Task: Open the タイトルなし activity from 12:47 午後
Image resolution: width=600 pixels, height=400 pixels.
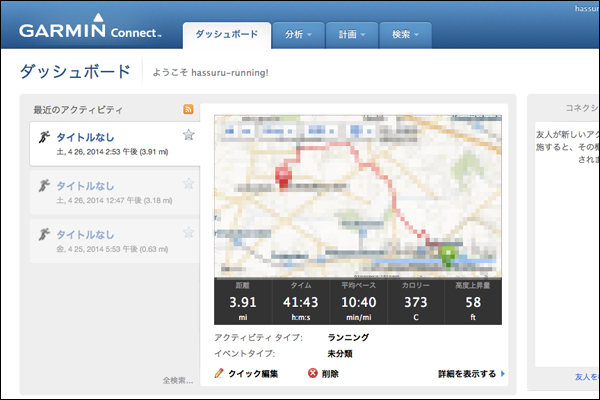Action: (85, 186)
